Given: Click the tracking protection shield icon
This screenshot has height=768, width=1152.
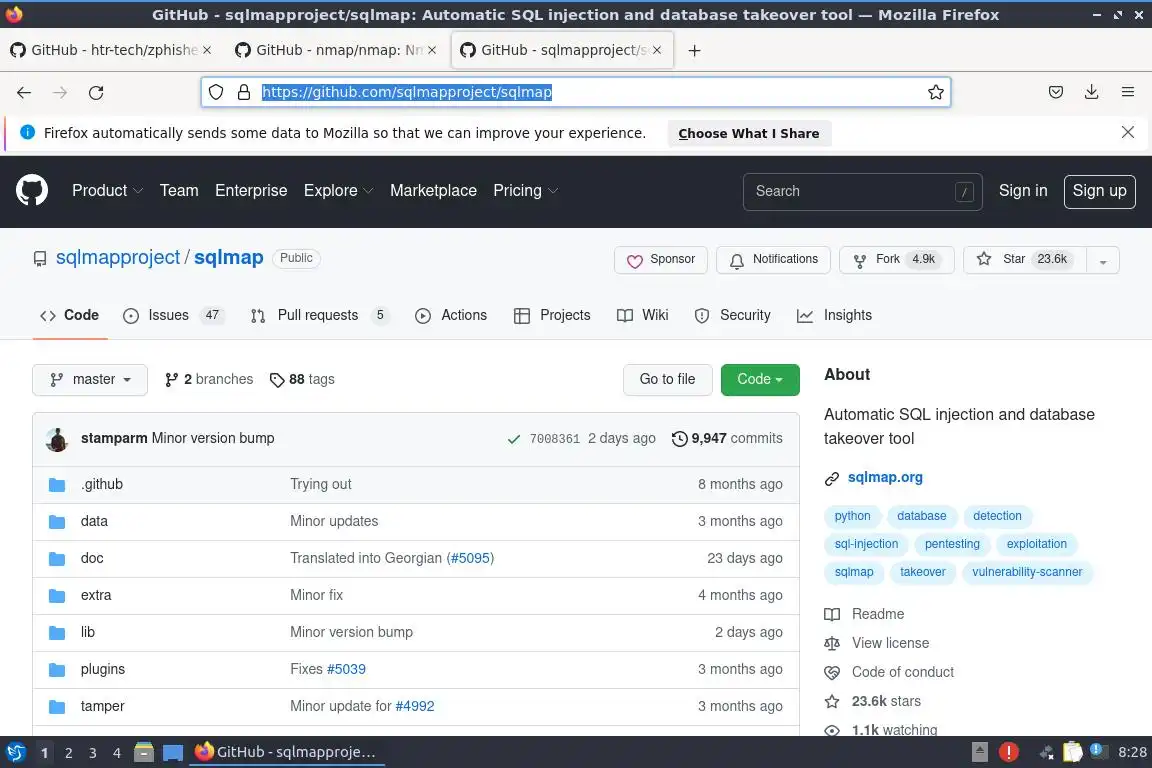Looking at the screenshot, I should (216, 92).
